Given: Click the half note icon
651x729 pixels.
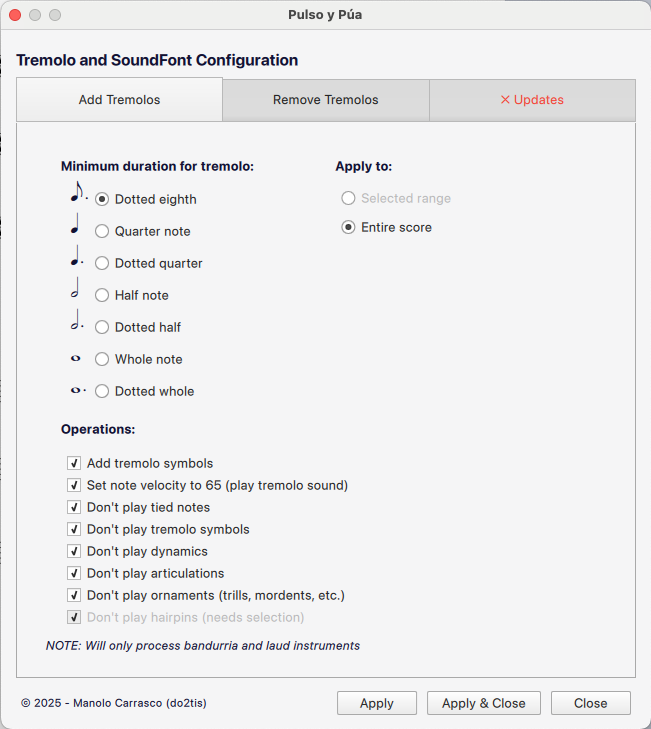Looking at the screenshot, I should click(75, 290).
